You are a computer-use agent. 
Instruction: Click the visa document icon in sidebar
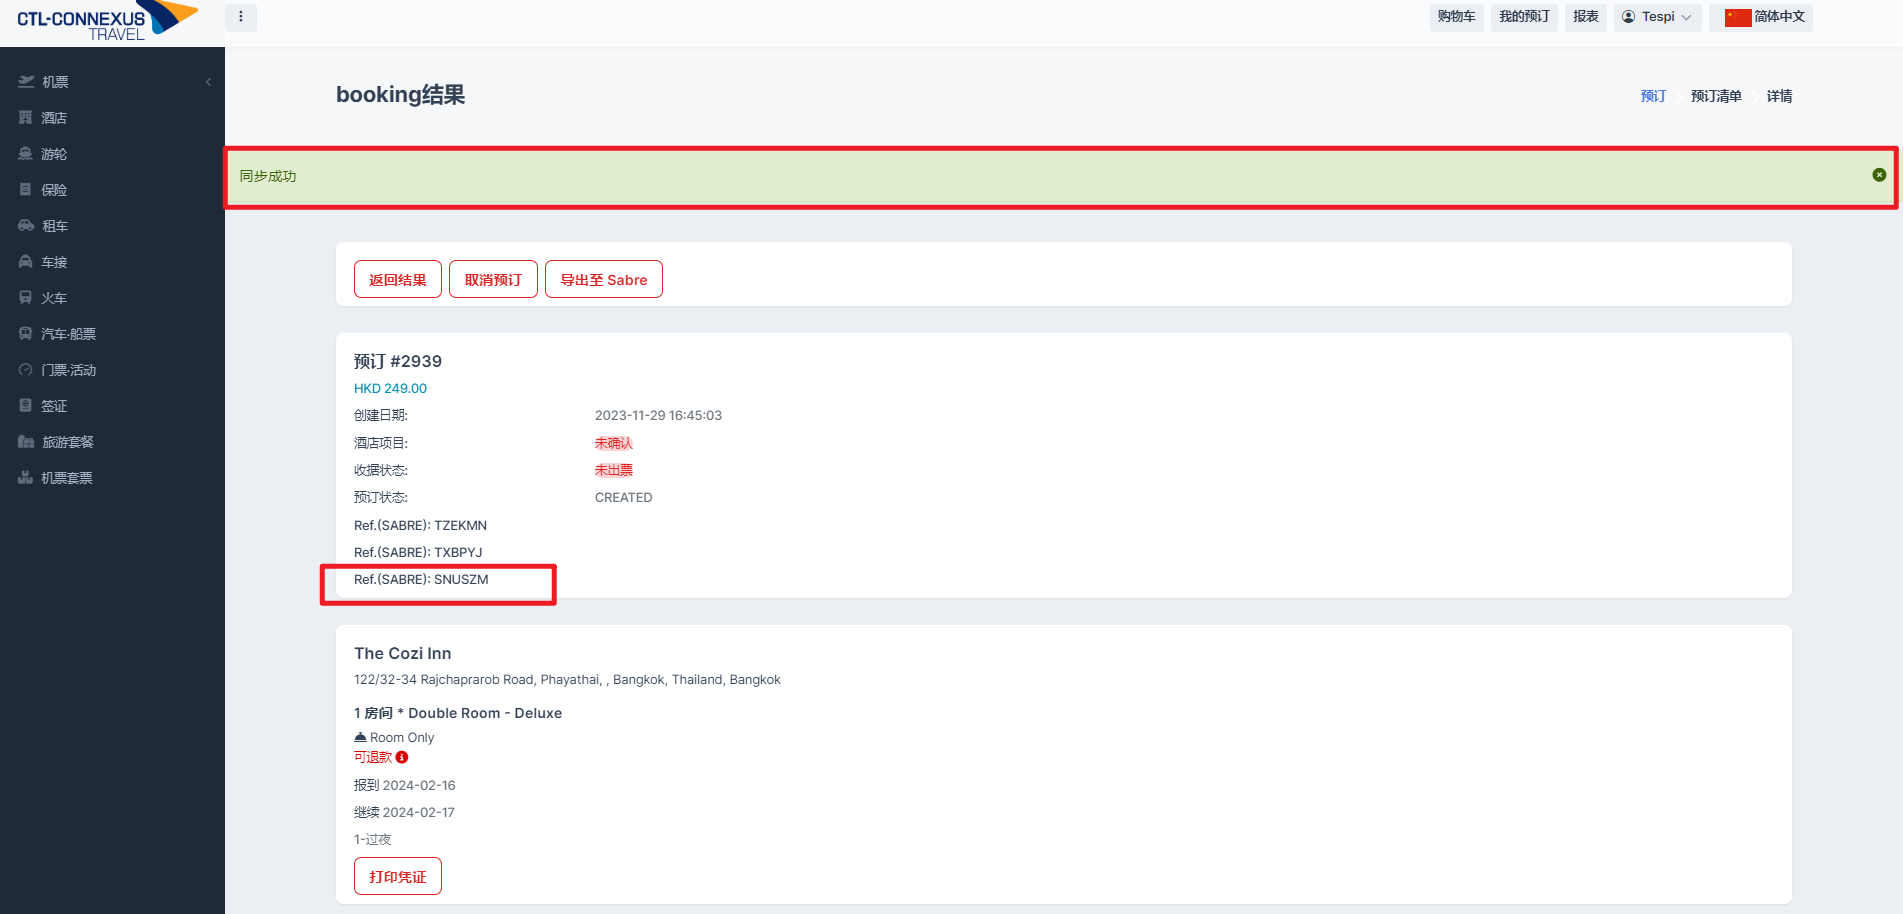(26, 406)
